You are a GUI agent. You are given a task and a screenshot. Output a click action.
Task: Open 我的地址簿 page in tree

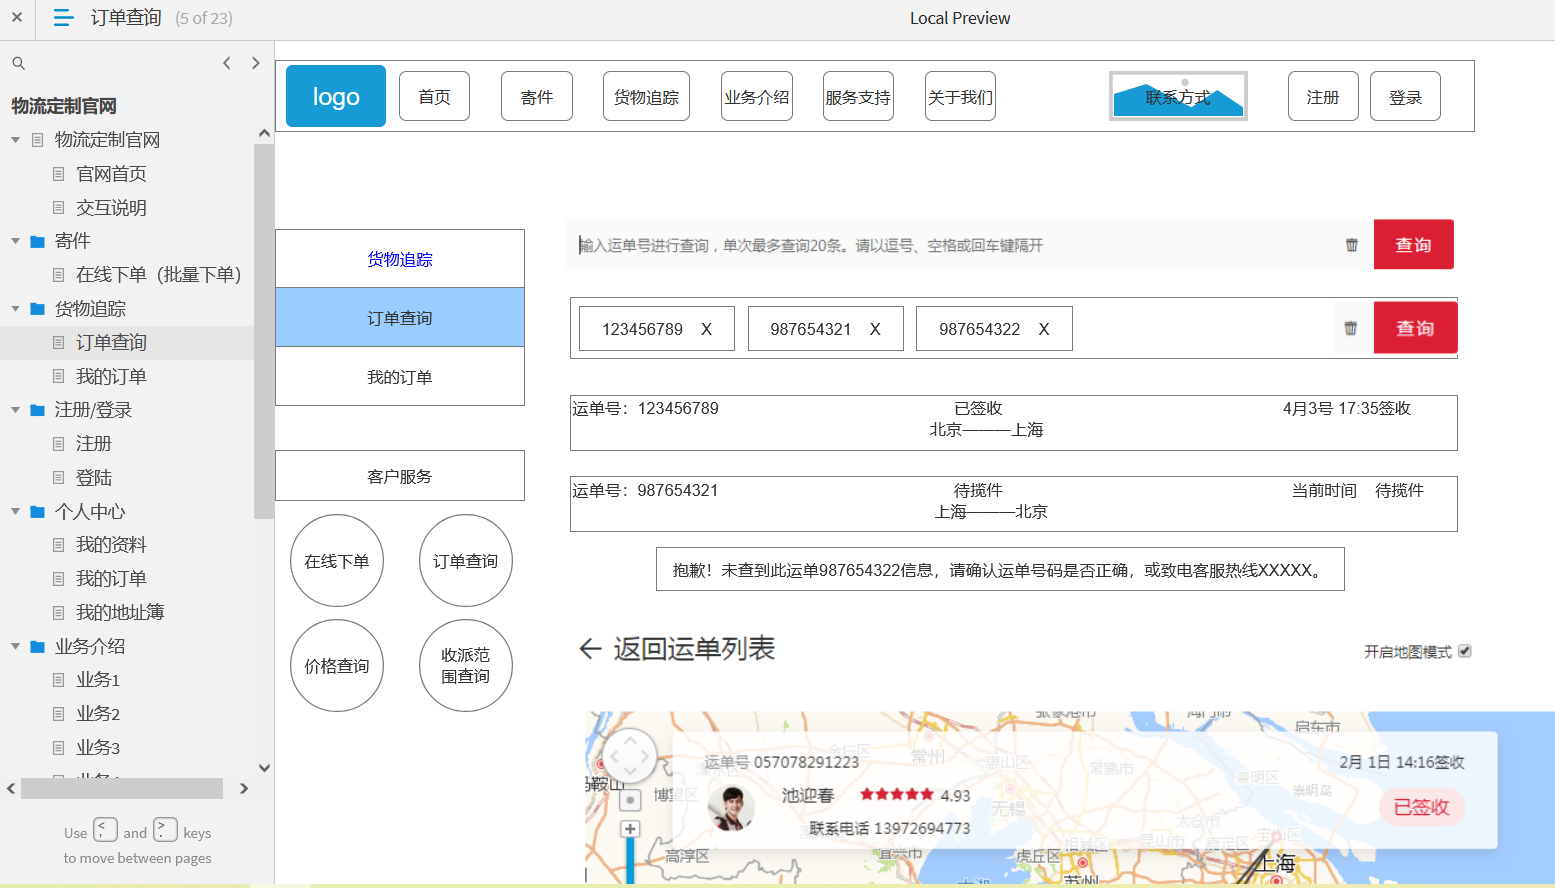point(120,612)
